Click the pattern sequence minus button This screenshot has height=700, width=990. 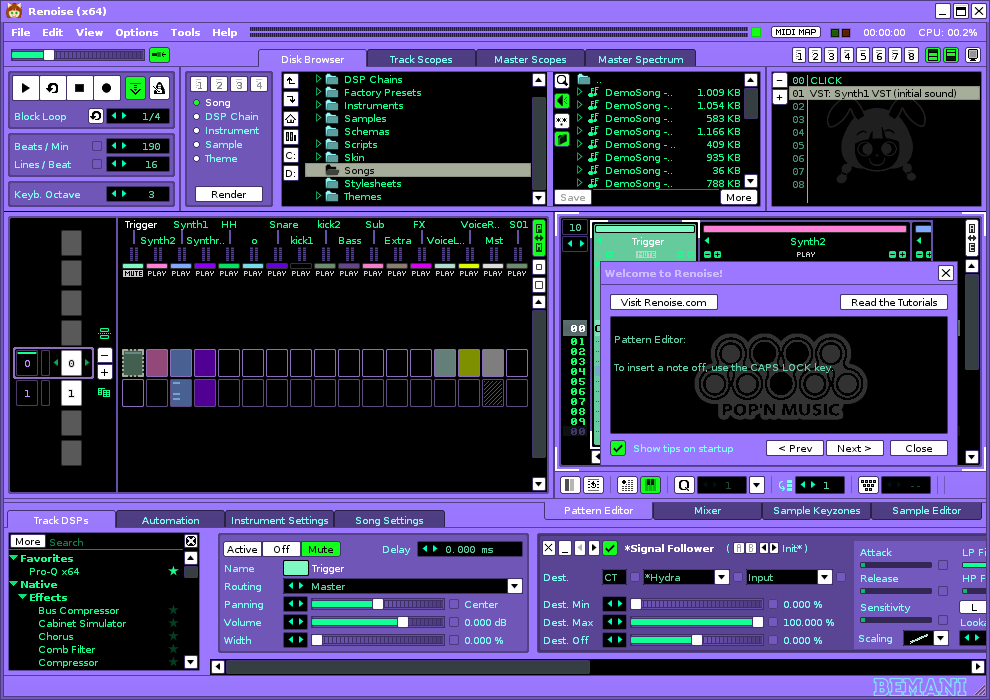[105, 355]
